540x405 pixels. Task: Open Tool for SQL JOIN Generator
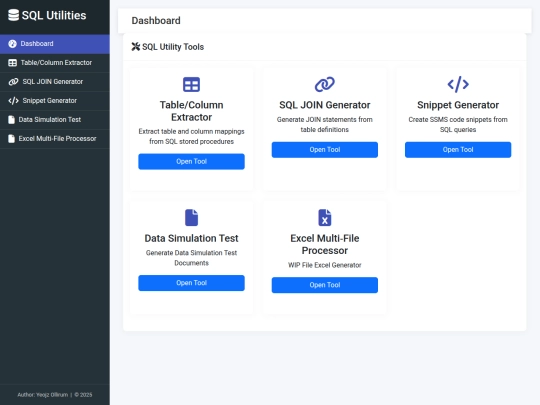coord(325,149)
